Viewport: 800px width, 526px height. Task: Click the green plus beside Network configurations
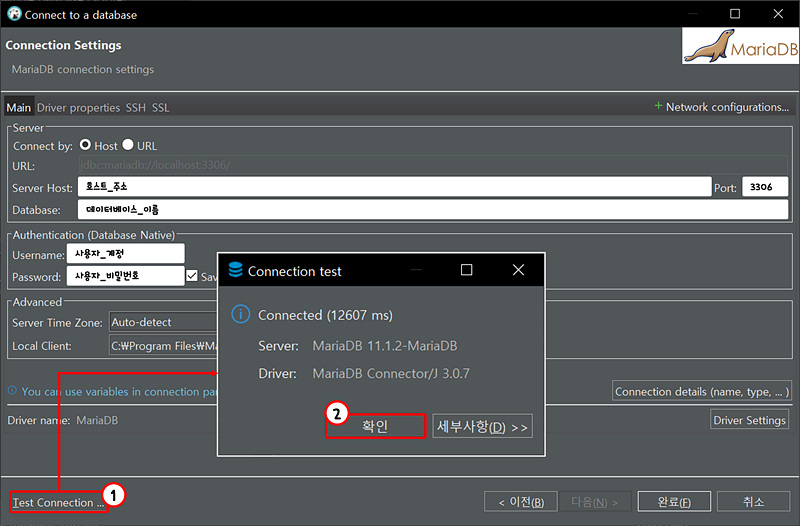658,106
